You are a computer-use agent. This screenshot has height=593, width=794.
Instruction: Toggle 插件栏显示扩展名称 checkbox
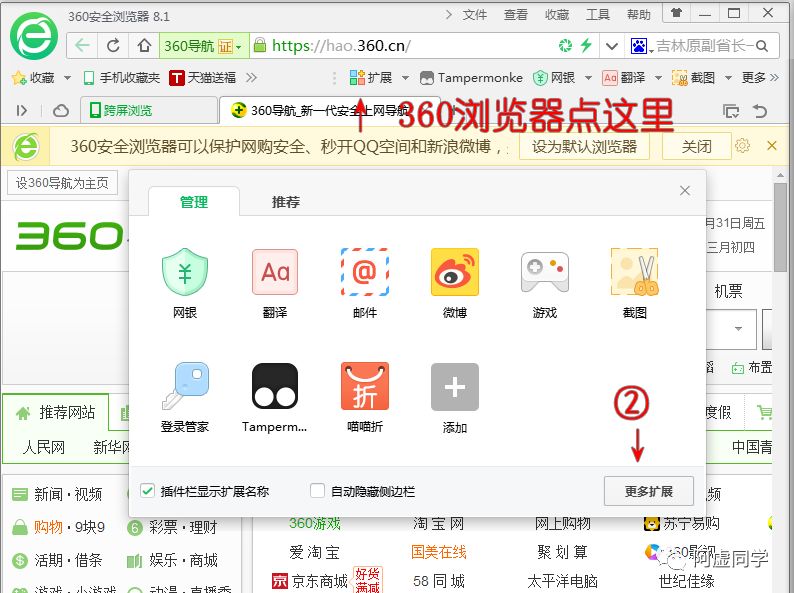(x=147, y=491)
